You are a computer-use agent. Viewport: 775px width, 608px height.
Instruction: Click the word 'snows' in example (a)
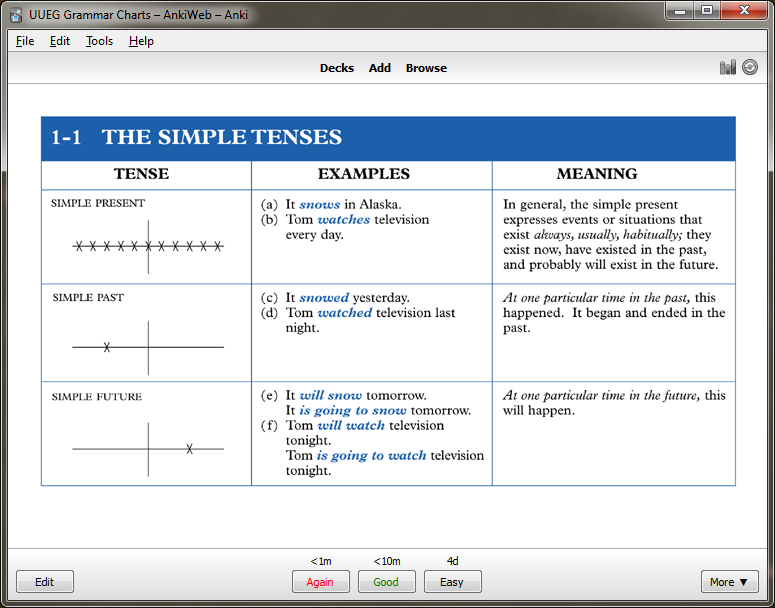coord(320,205)
